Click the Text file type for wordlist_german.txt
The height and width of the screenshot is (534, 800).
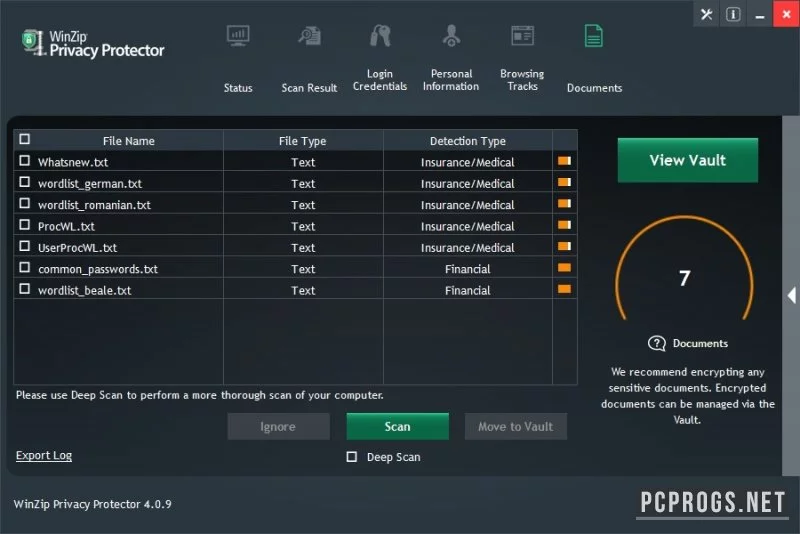(x=303, y=184)
